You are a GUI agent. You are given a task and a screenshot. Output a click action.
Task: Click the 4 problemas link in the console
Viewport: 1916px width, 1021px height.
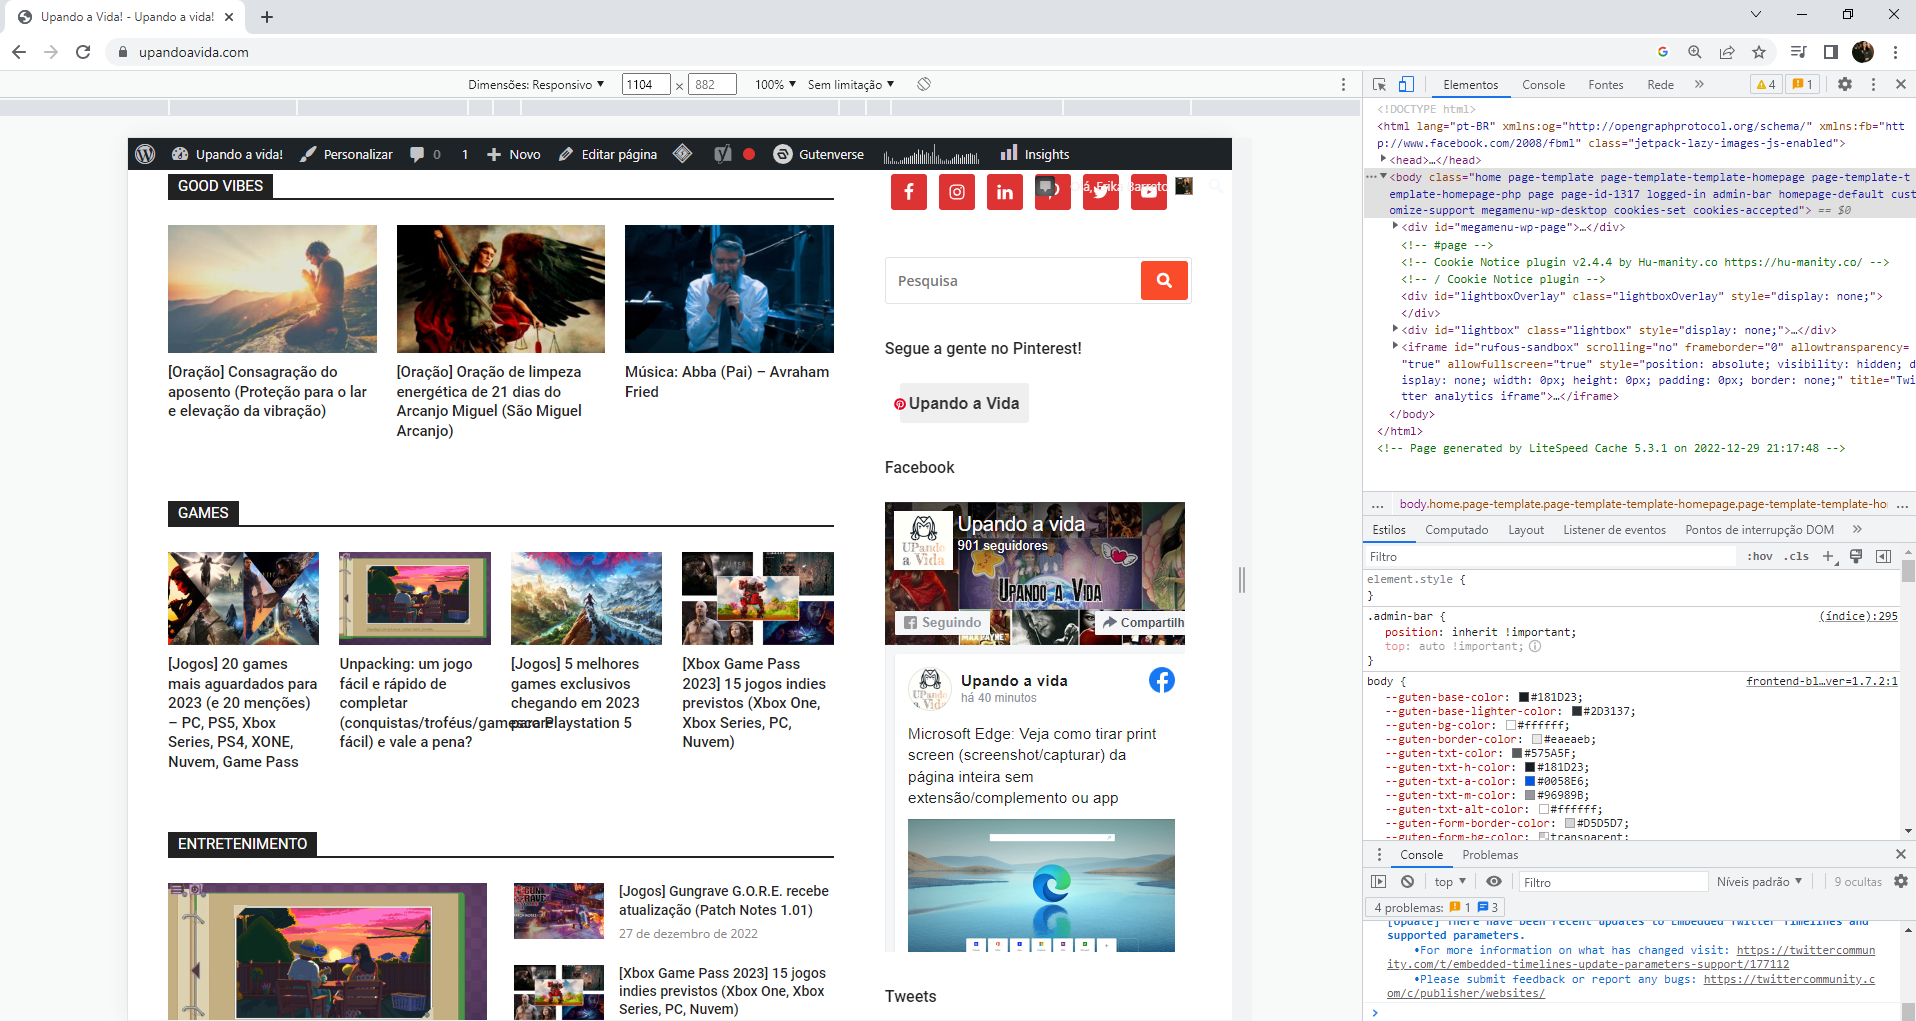[x=1405, y=907]
